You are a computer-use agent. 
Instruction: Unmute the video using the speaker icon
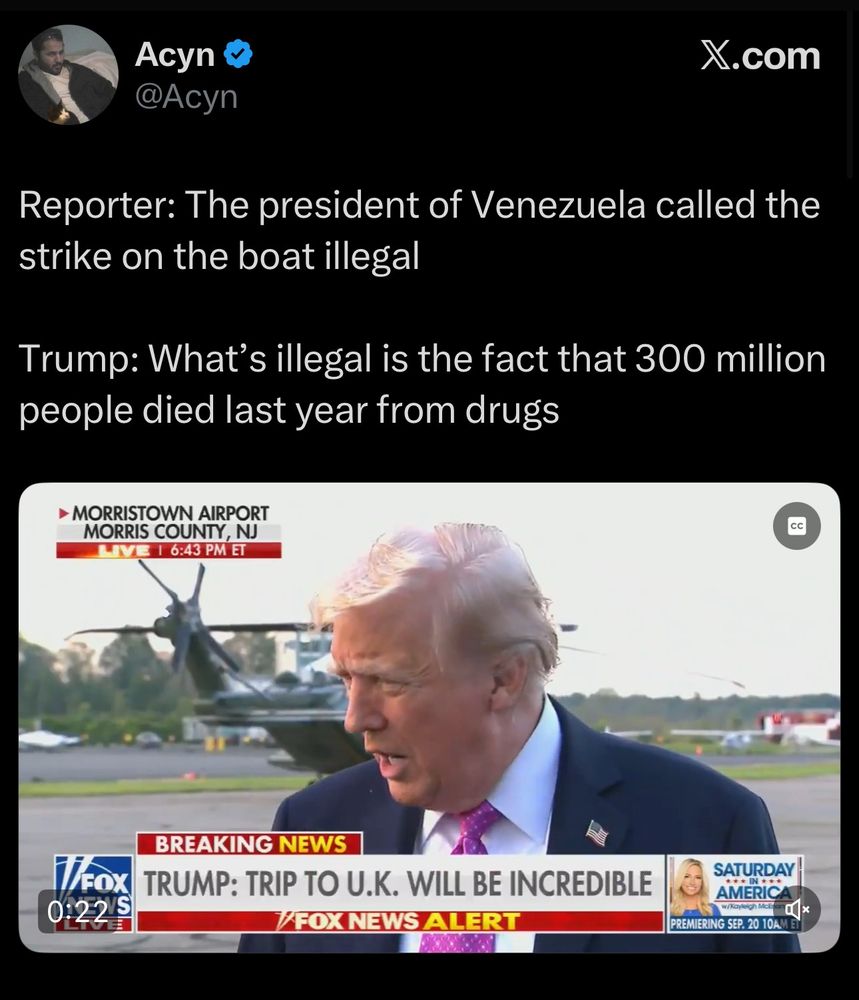pyautogui.click(x=797, y=909)
